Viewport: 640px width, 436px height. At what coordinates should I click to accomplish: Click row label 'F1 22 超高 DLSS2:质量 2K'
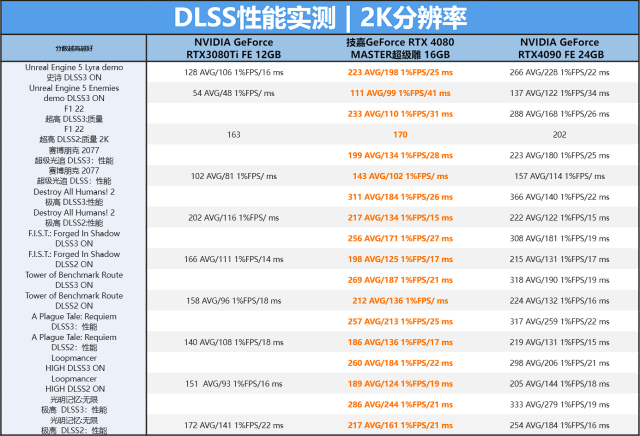coord(74,134)
